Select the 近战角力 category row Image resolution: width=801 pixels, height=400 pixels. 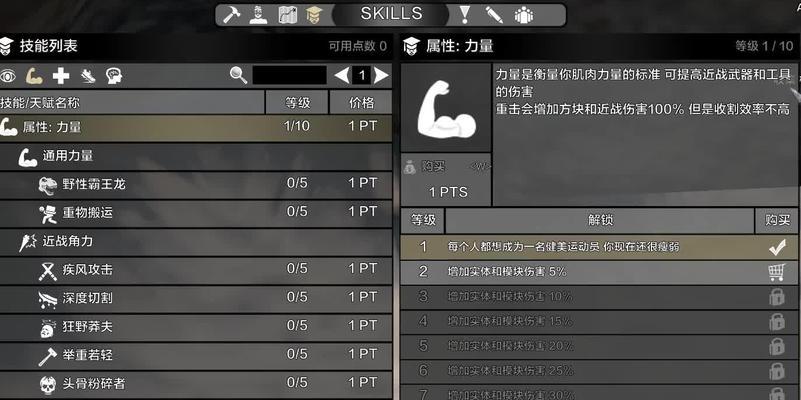pyautogui.click(x=196, y=242)
